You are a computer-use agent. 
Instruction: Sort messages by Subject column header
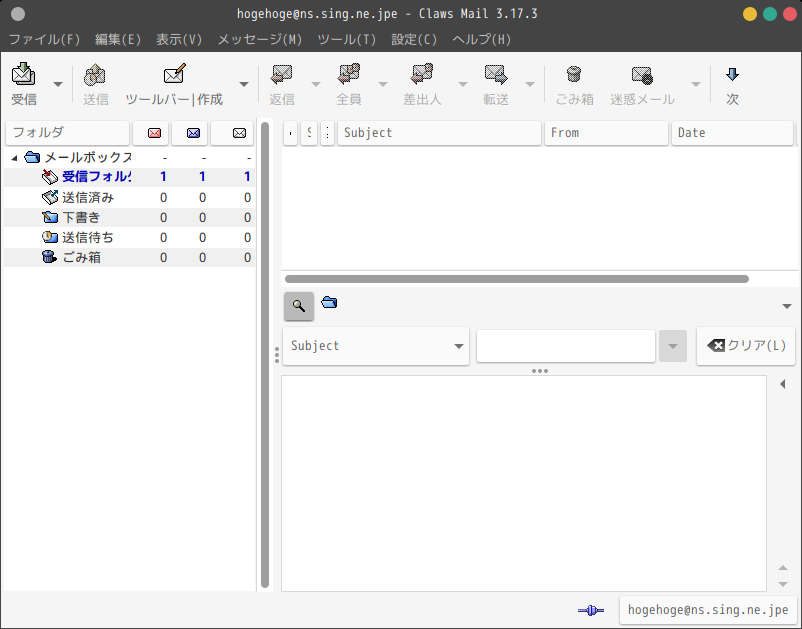coord(439,133)
